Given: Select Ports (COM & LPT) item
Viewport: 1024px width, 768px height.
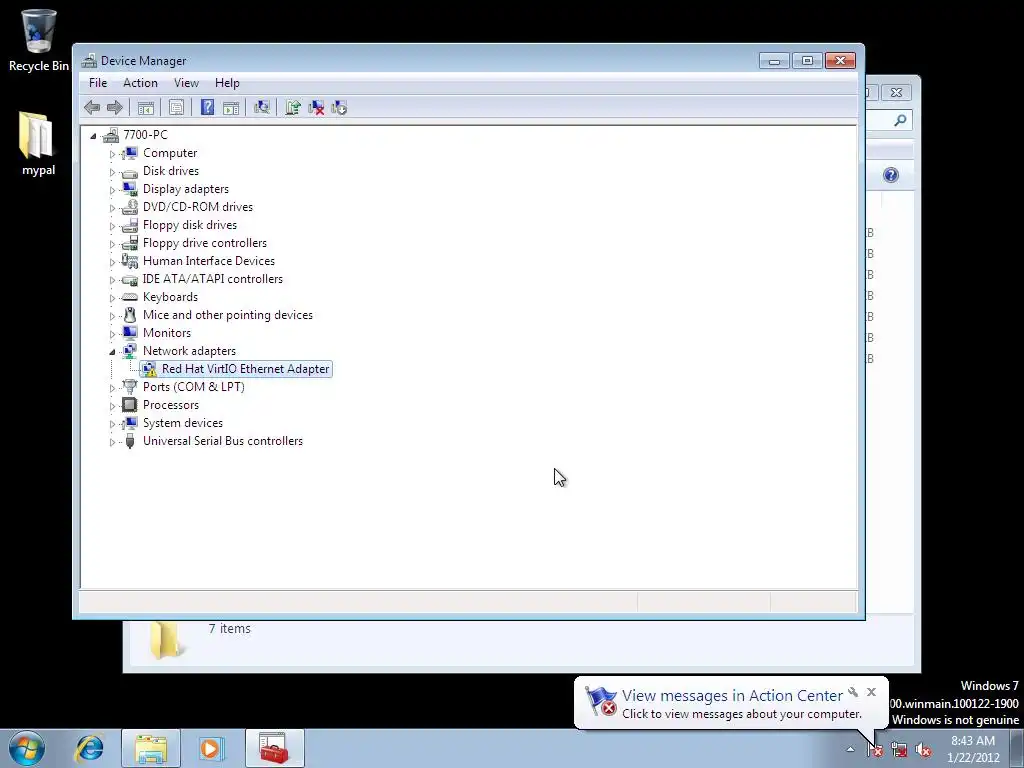Looking at the screenshot, I should (193, 387).
